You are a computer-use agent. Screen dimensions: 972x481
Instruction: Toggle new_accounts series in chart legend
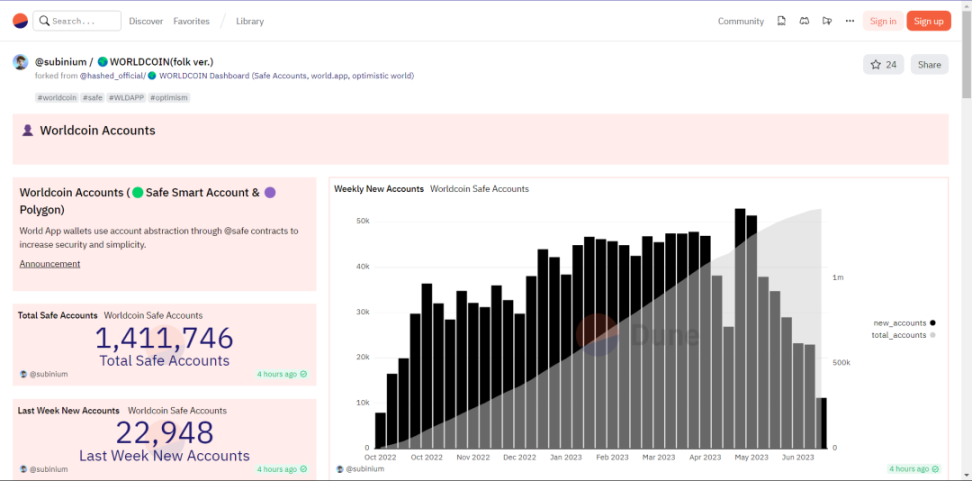903,323
